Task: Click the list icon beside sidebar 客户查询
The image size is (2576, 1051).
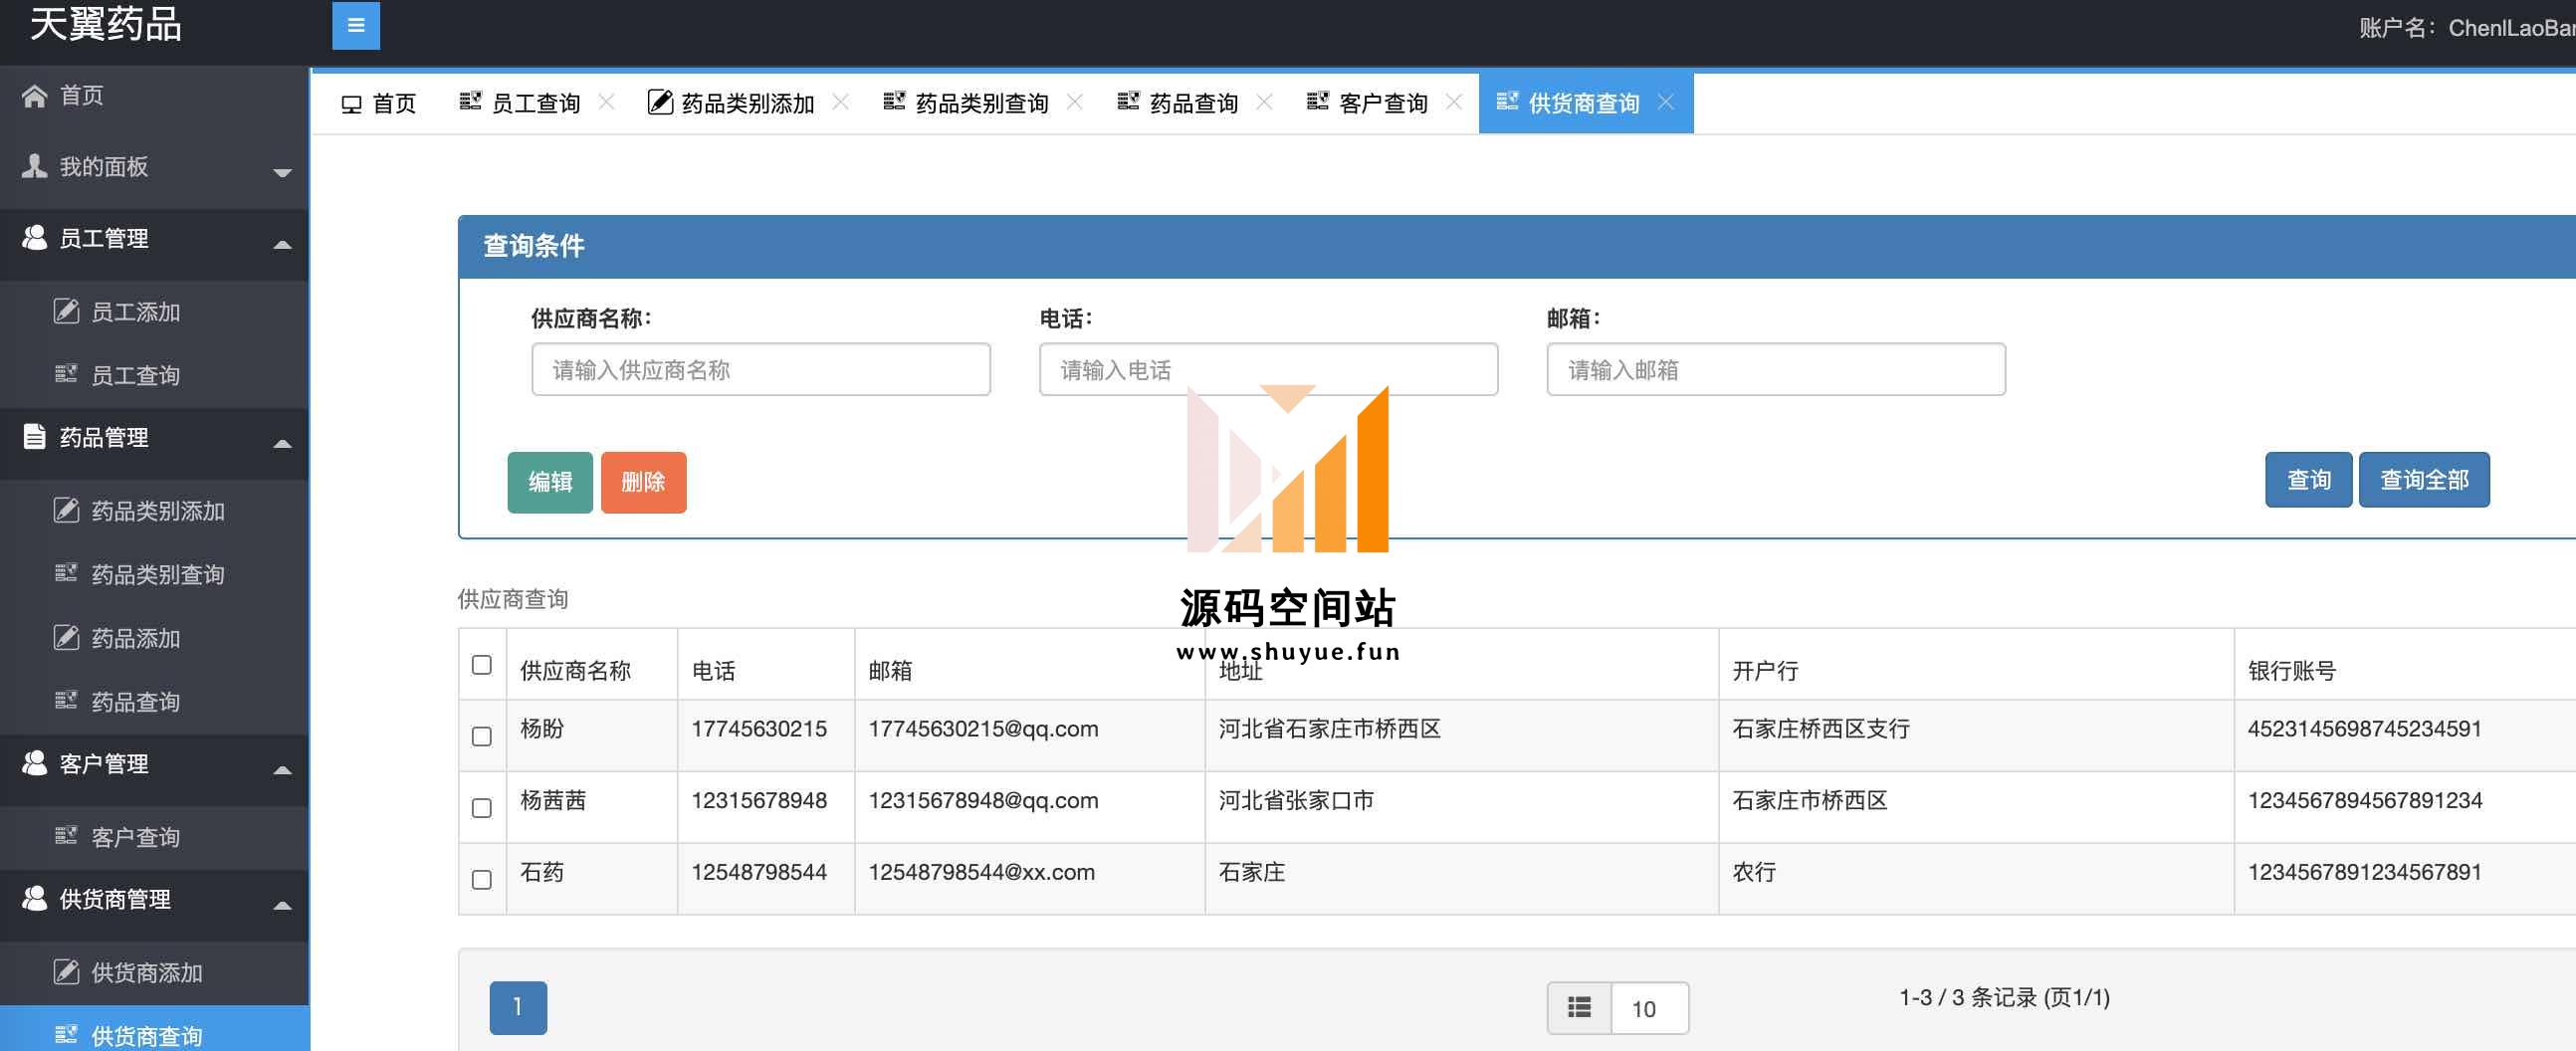Action: [x=66, y=836]
